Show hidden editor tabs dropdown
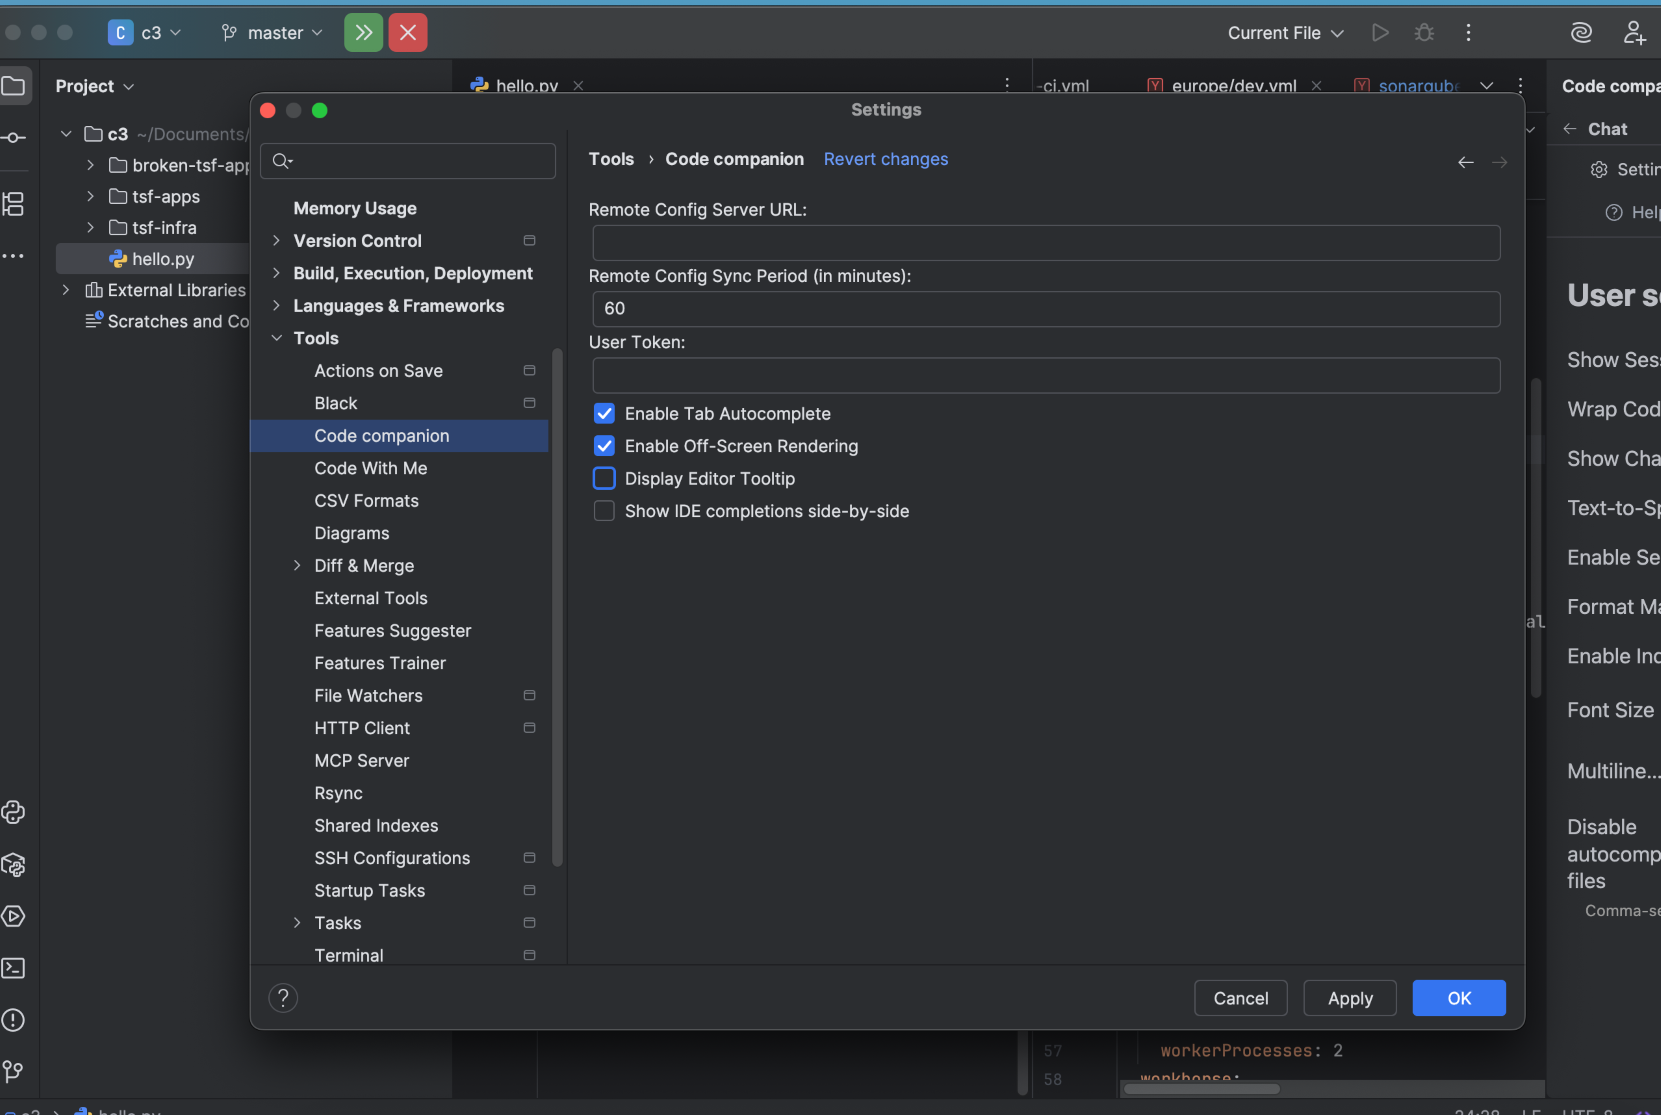 (1487, 85)
